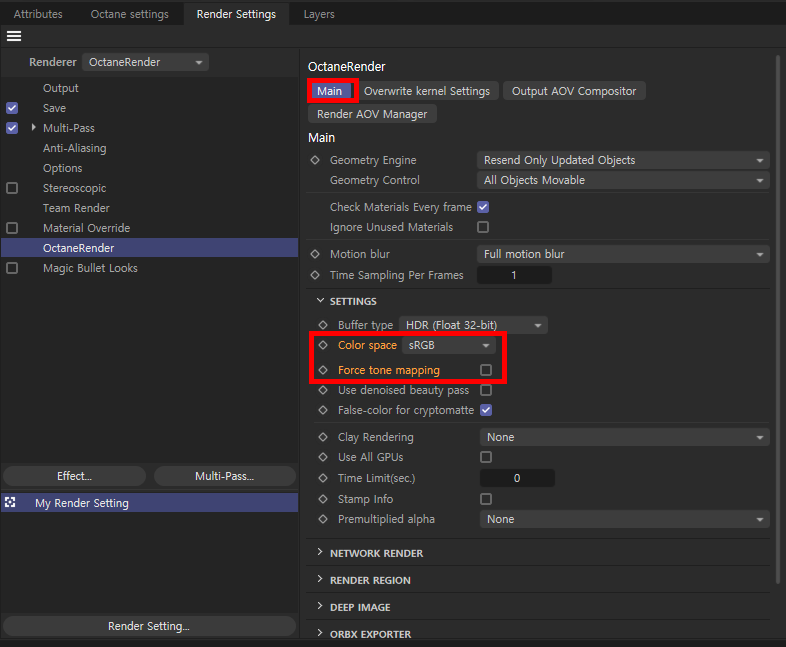
Task: Switch to the Attributes tab
Action: click(38, 14)
